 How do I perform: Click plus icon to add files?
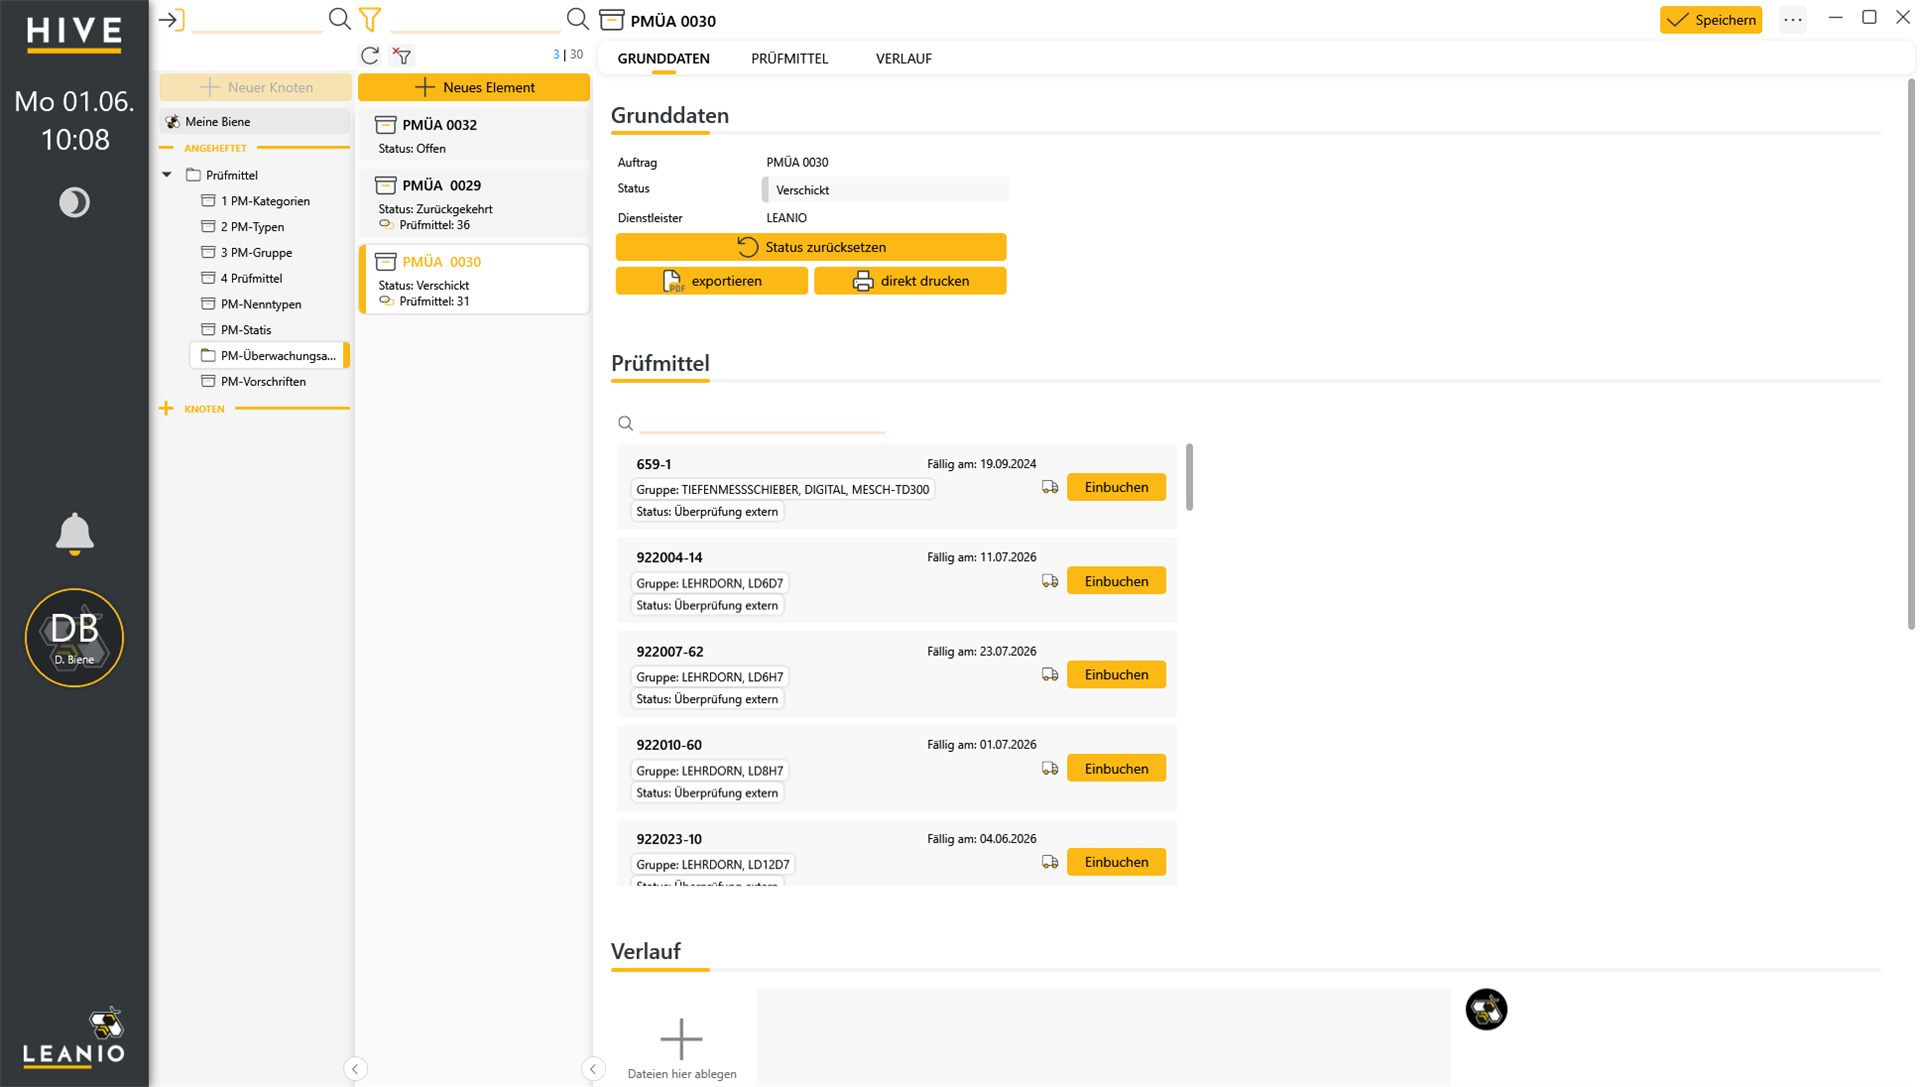tap(681, 1039)
